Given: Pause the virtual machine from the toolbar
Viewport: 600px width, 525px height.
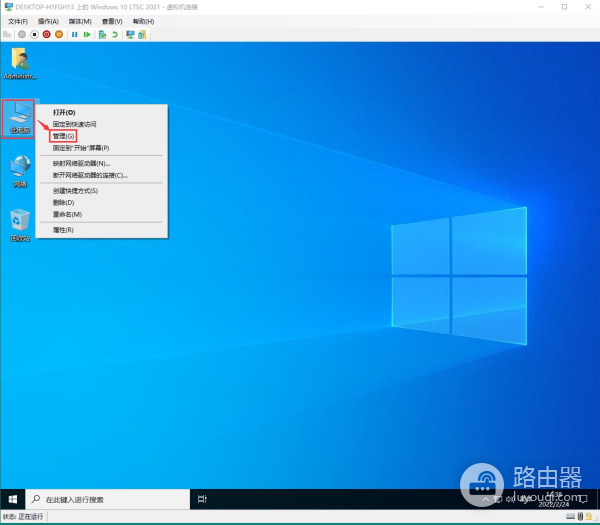Looking at the screenshot, I should pyautogui.click(x=74, y=34).
